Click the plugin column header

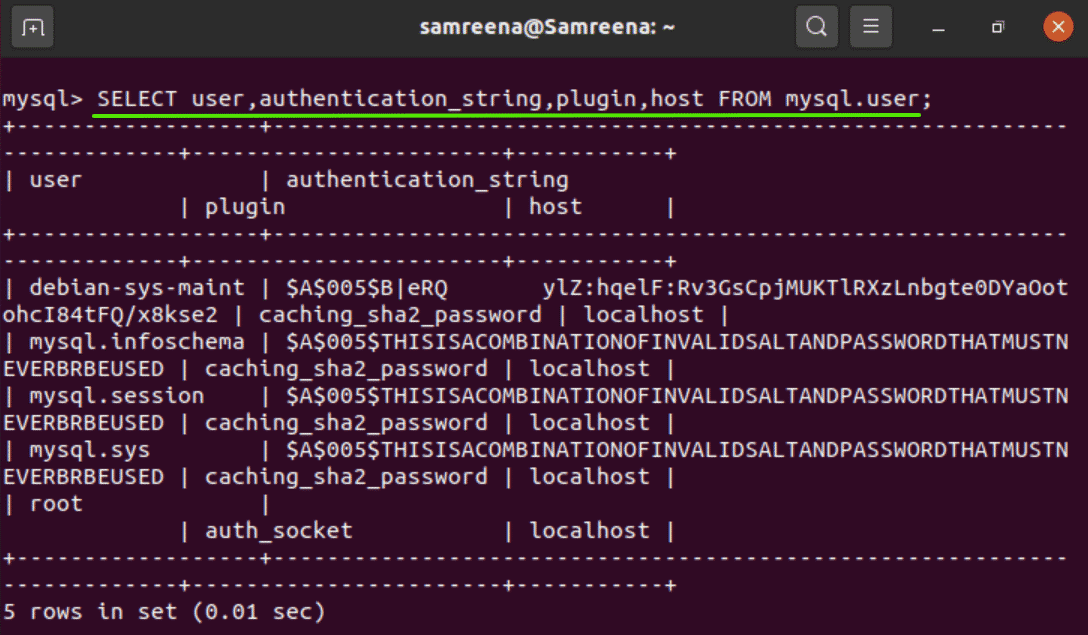click(245, 208)
